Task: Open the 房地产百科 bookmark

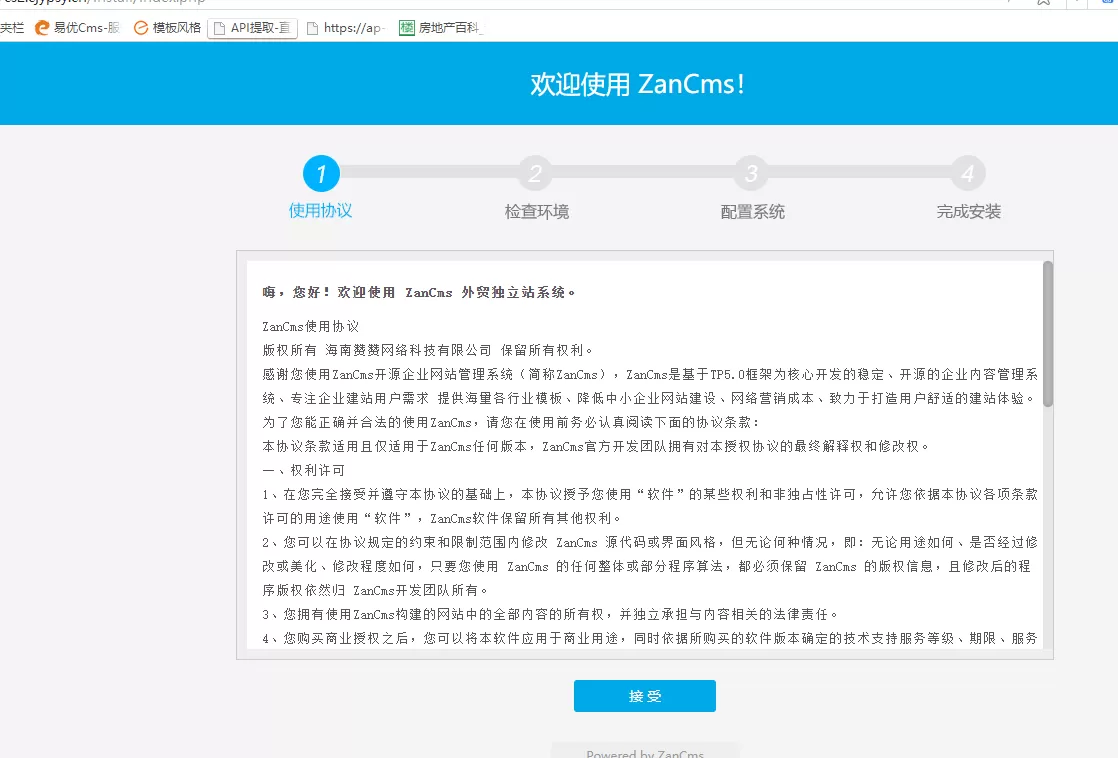Action: pyautogui.click(x=441, y=28)
